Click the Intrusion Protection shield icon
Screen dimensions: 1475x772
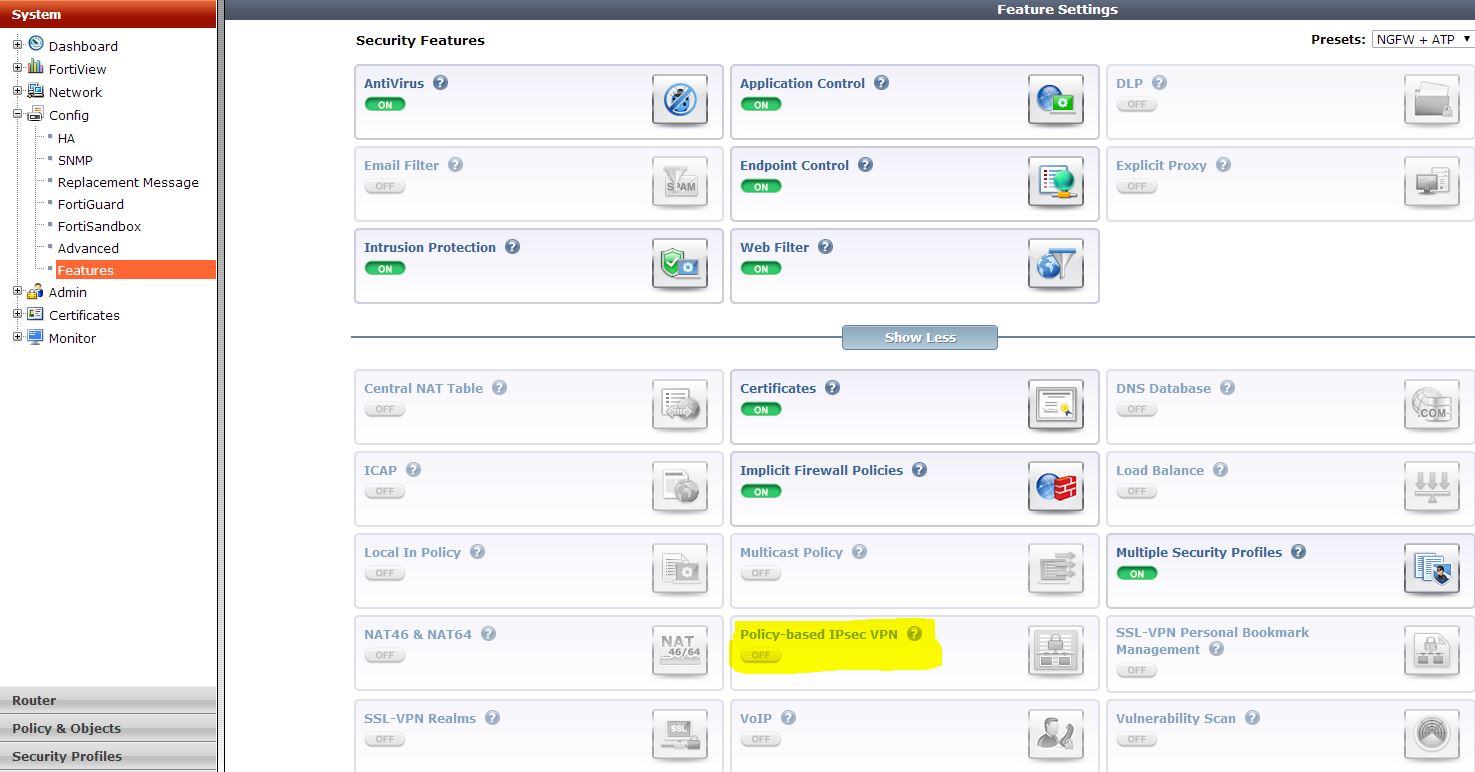[x=680, y=264]
